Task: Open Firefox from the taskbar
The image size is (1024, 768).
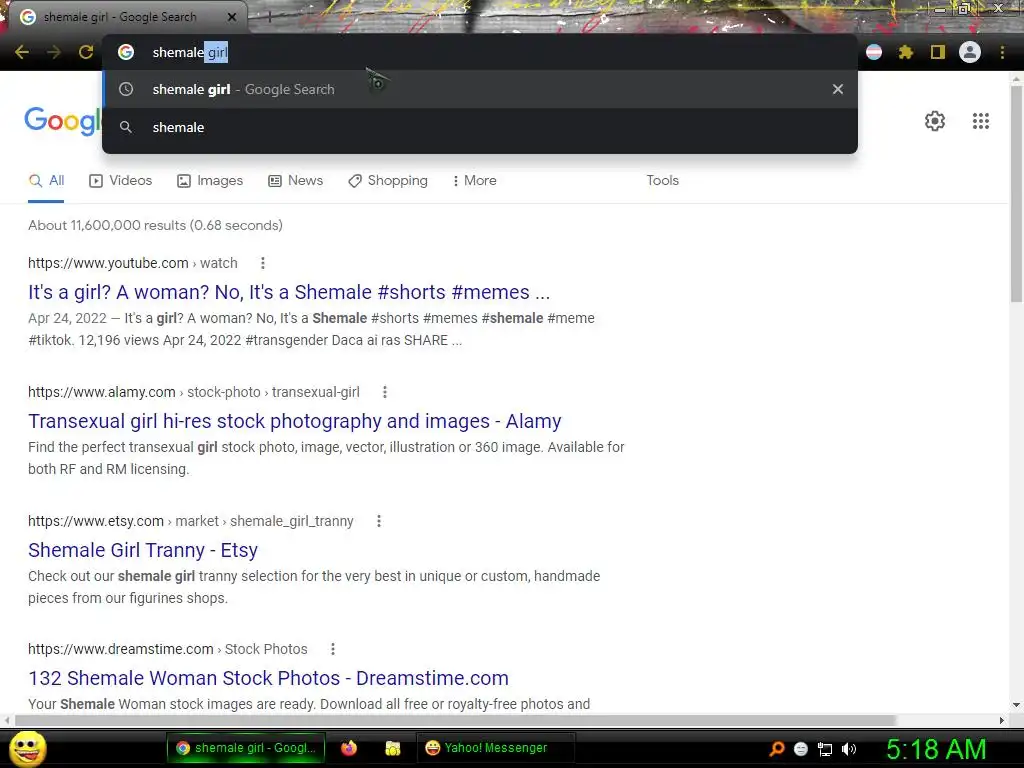Action: tap(349, 748)
